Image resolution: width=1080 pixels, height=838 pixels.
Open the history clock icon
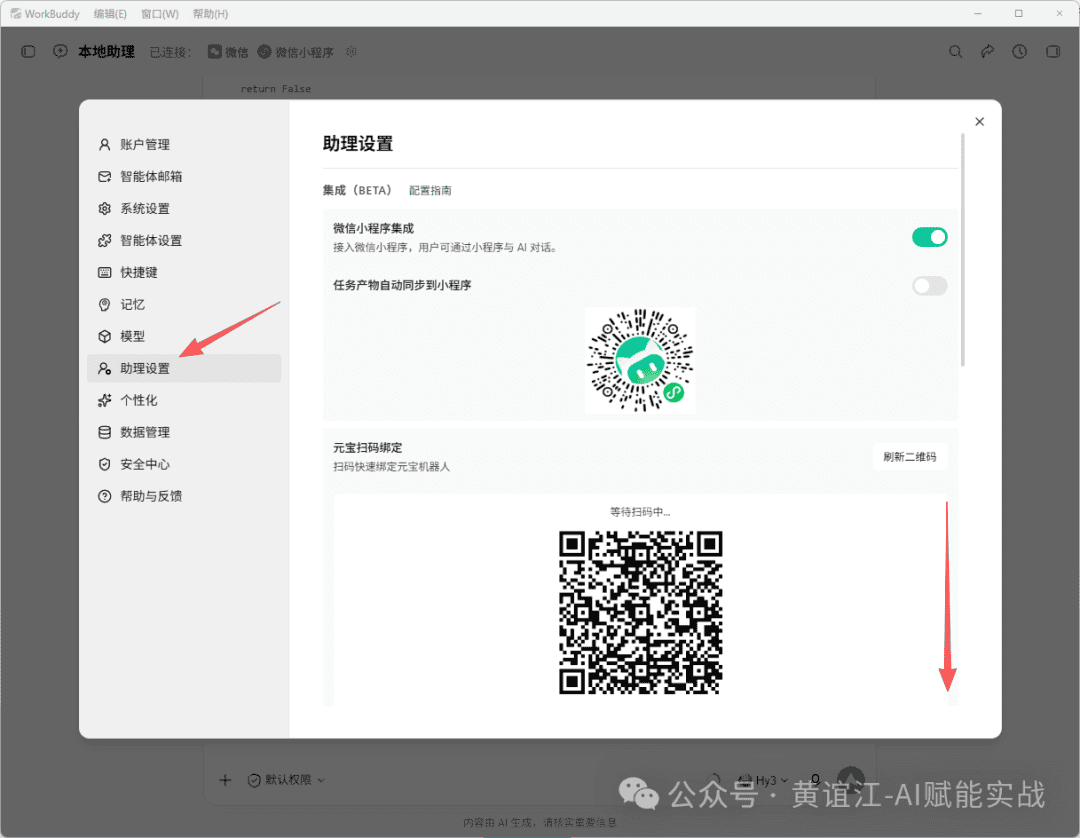(x=1019, y=52)
